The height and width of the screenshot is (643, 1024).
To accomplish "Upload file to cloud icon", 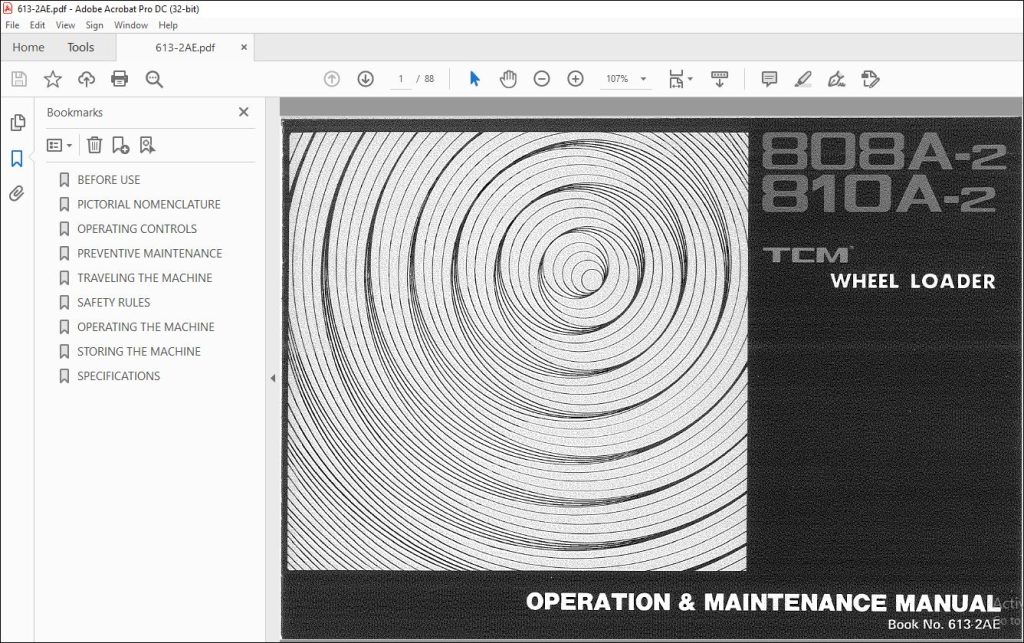I will click(86, 79).
